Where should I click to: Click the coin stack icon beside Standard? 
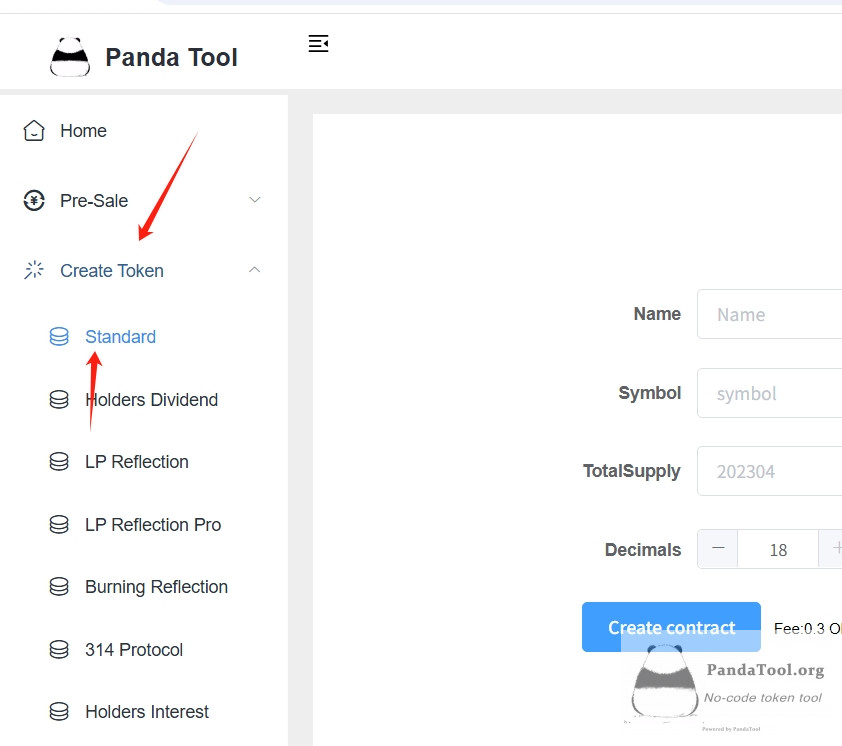click(59, 337)
